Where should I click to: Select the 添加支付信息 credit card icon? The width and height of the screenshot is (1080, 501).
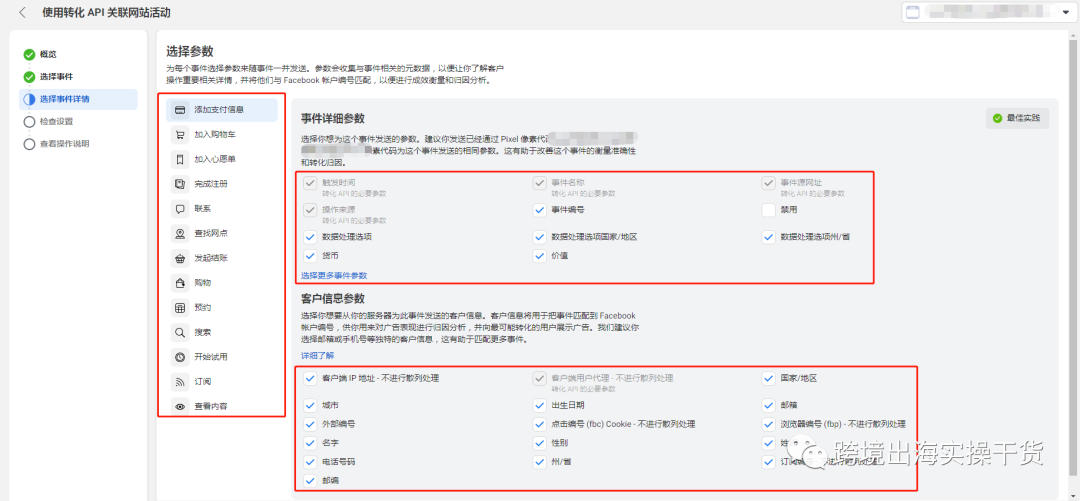[180, 110]
